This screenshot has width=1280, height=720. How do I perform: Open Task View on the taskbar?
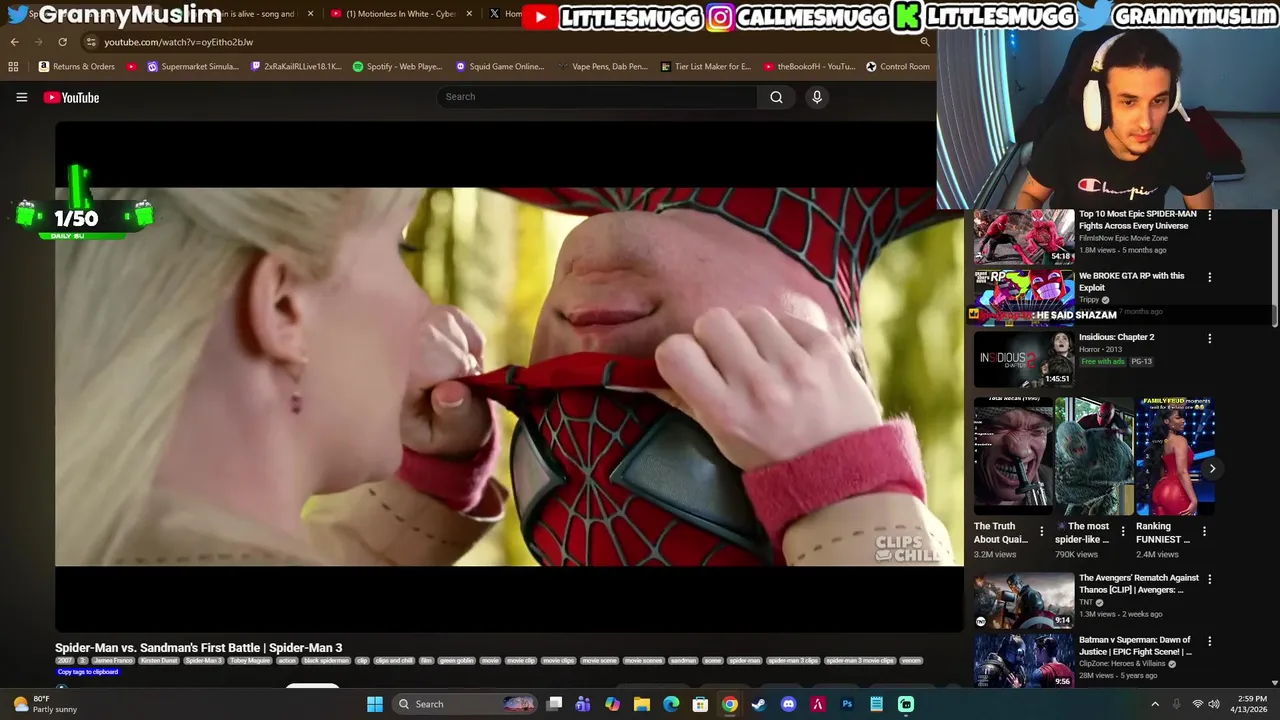tap(555, 704)
